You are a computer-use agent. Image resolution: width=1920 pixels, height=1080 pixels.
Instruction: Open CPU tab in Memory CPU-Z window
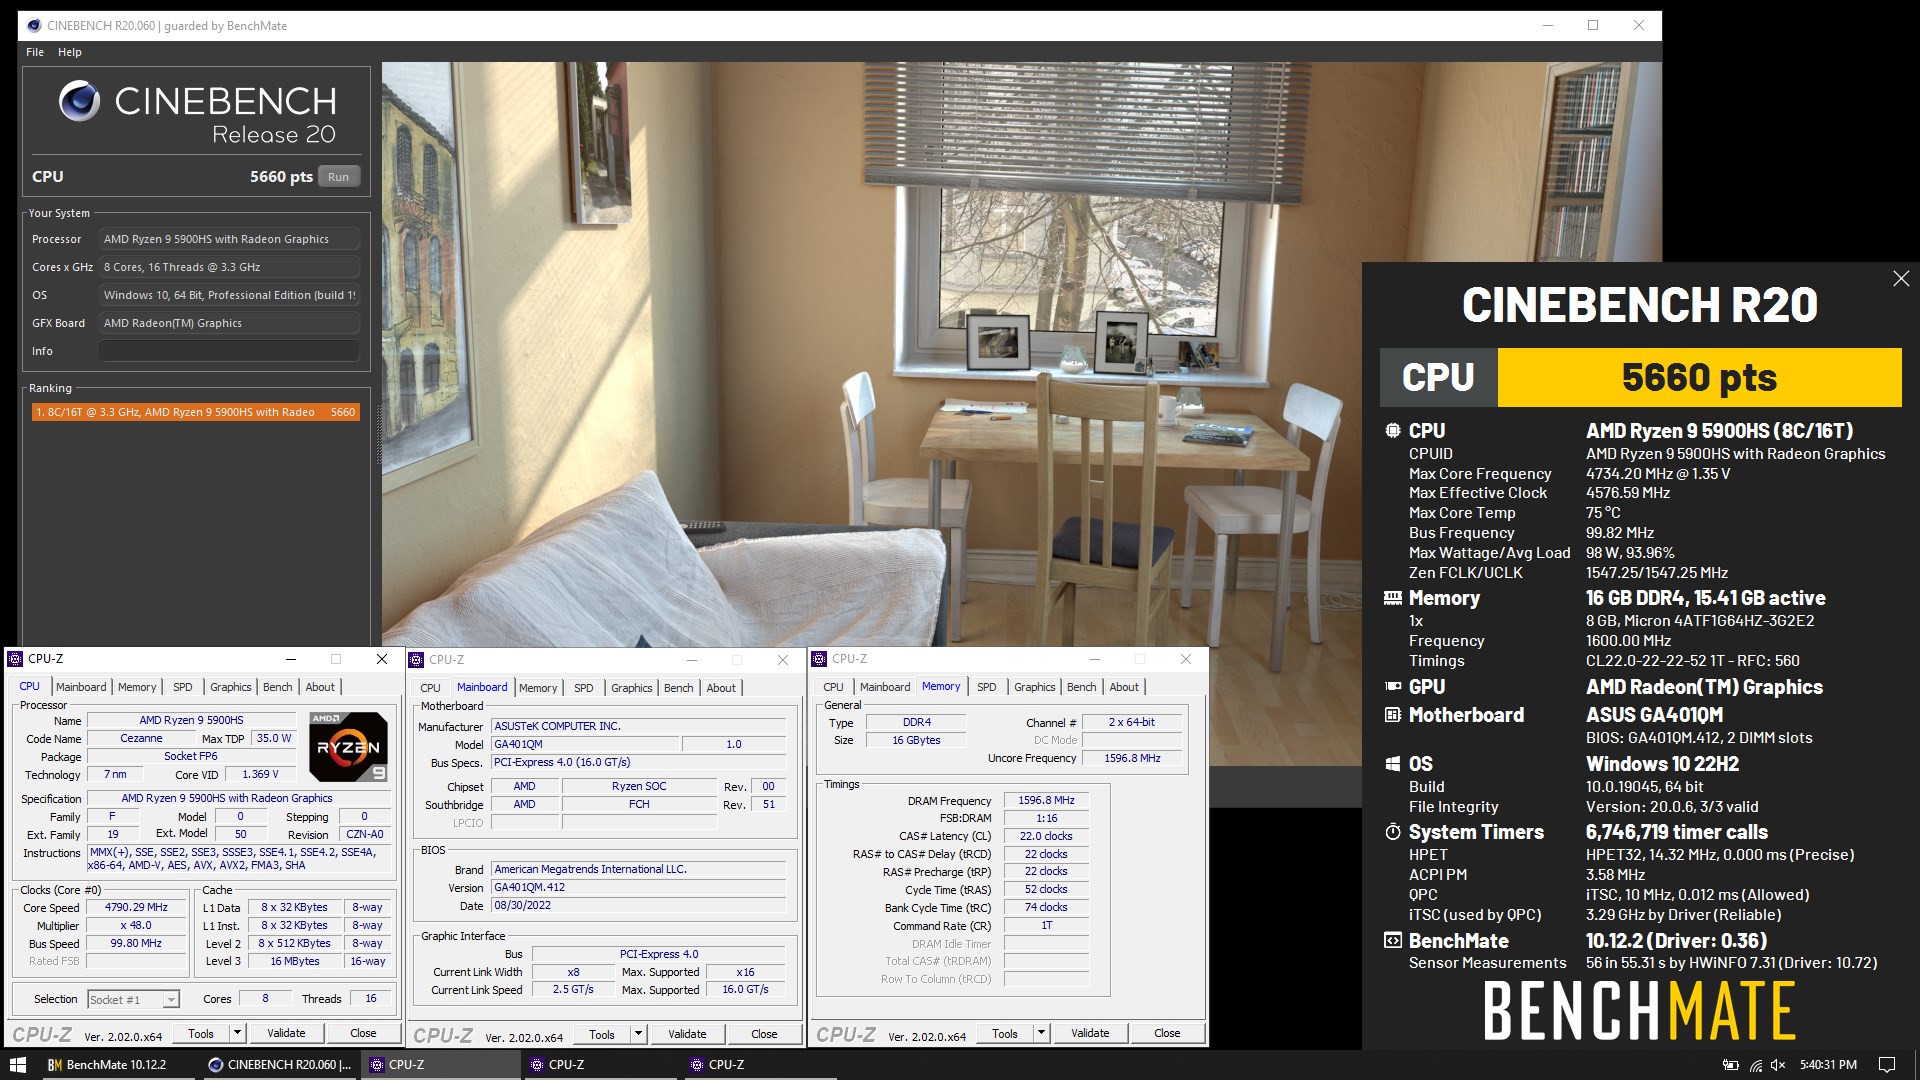click(x=833, y=687)
